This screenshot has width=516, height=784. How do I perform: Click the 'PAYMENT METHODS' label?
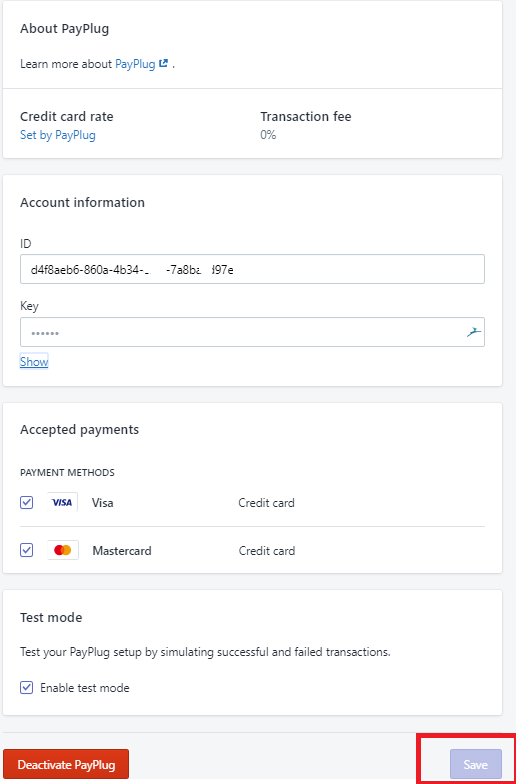67,472
